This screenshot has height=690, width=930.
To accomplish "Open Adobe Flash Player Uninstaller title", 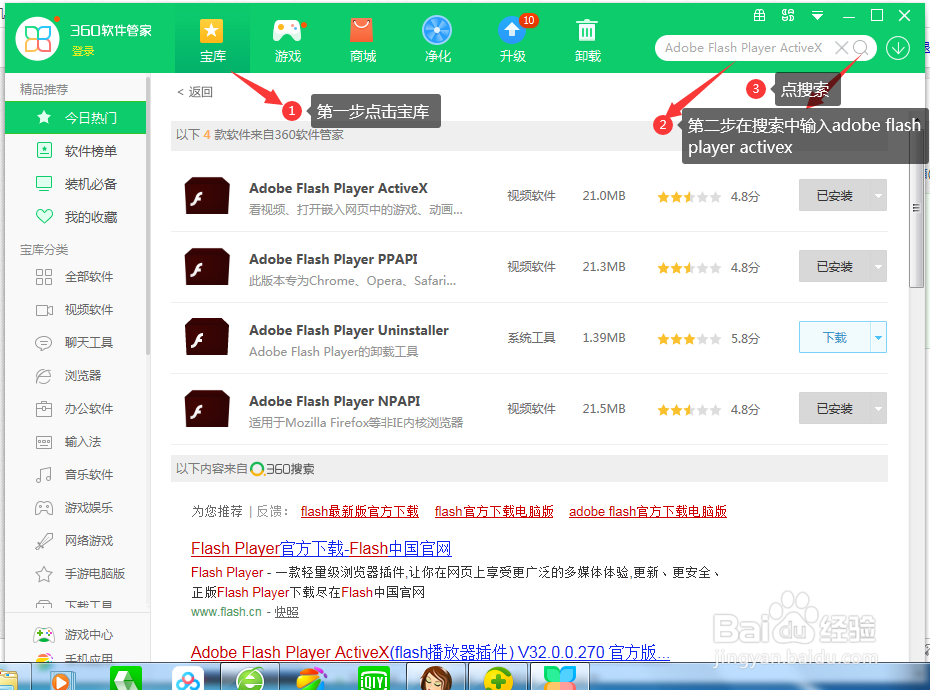I will (x=349, y=330).
